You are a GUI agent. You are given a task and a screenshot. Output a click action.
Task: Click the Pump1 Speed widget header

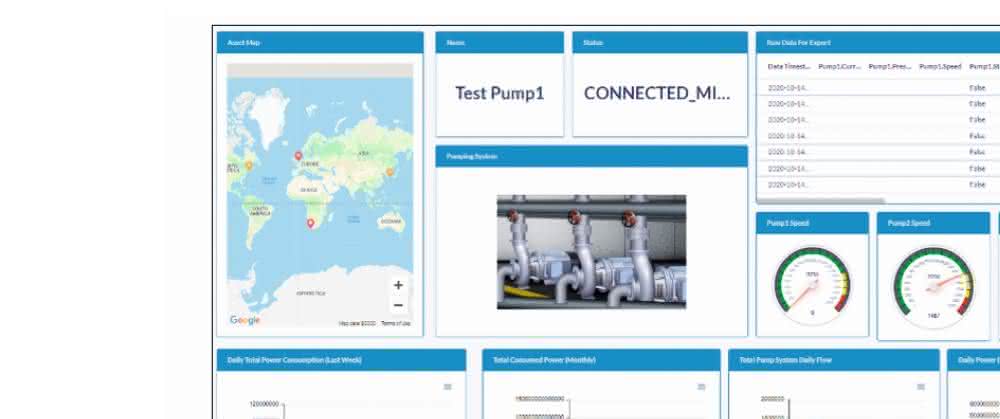(x=812, y=223)
